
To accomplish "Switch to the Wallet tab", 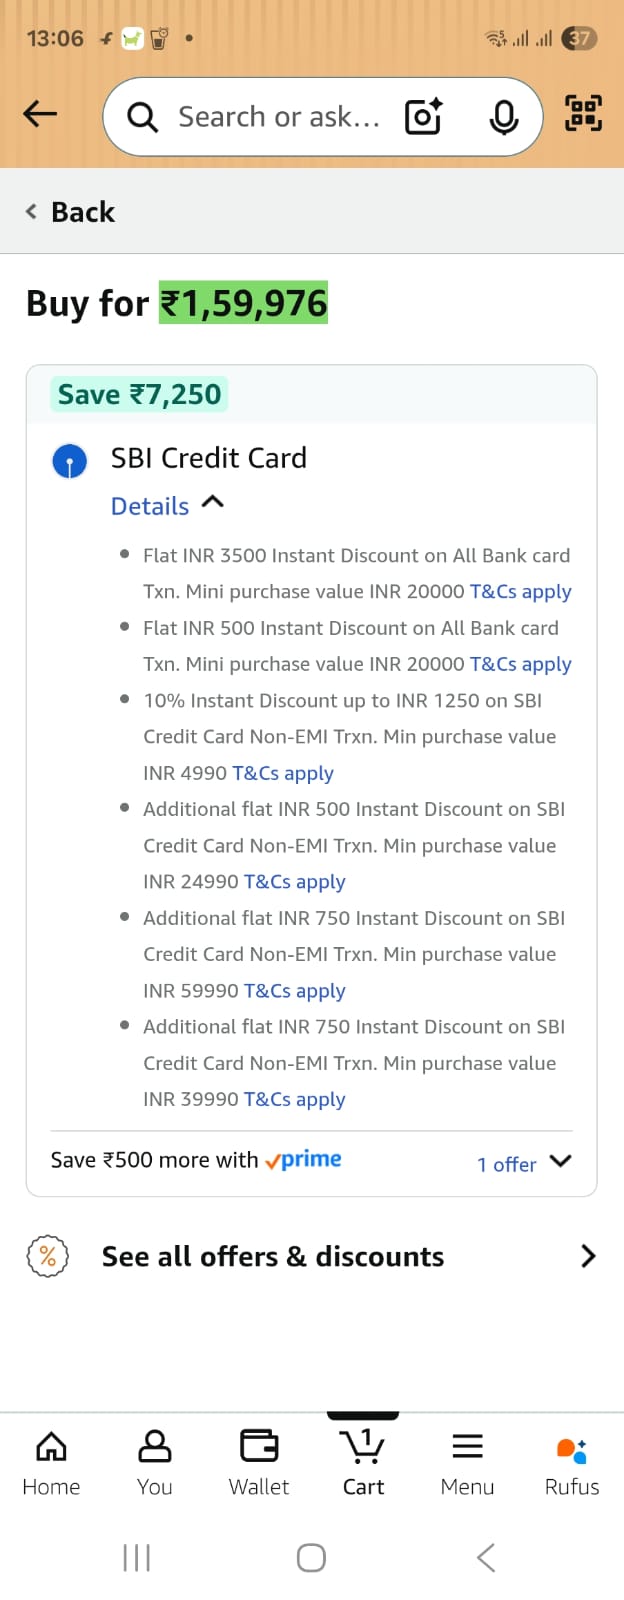I will coord(259,1464).
